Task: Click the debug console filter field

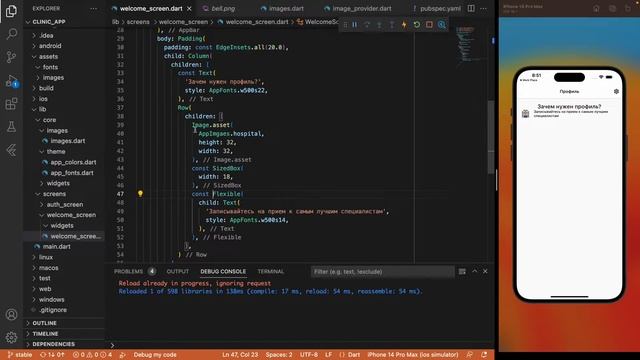Action: [382, 271]
